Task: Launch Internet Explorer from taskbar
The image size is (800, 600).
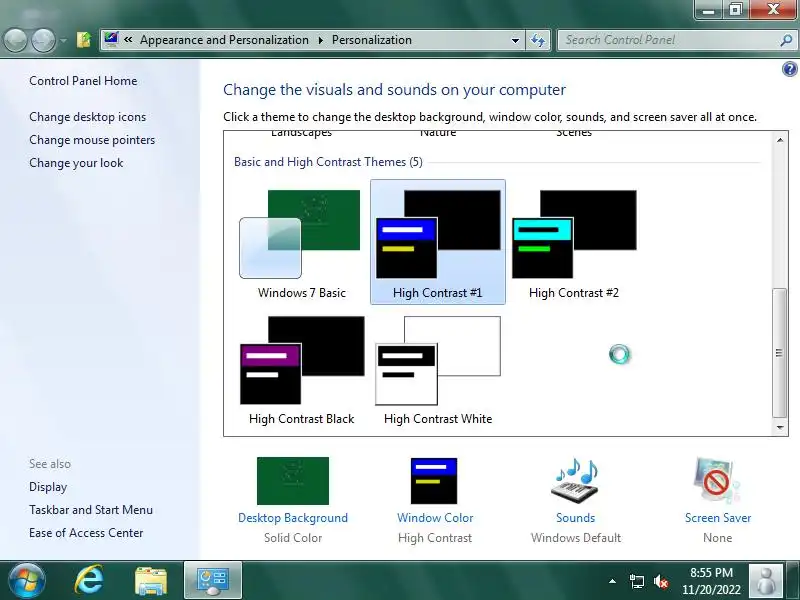Action: click(x=89, y=580)
